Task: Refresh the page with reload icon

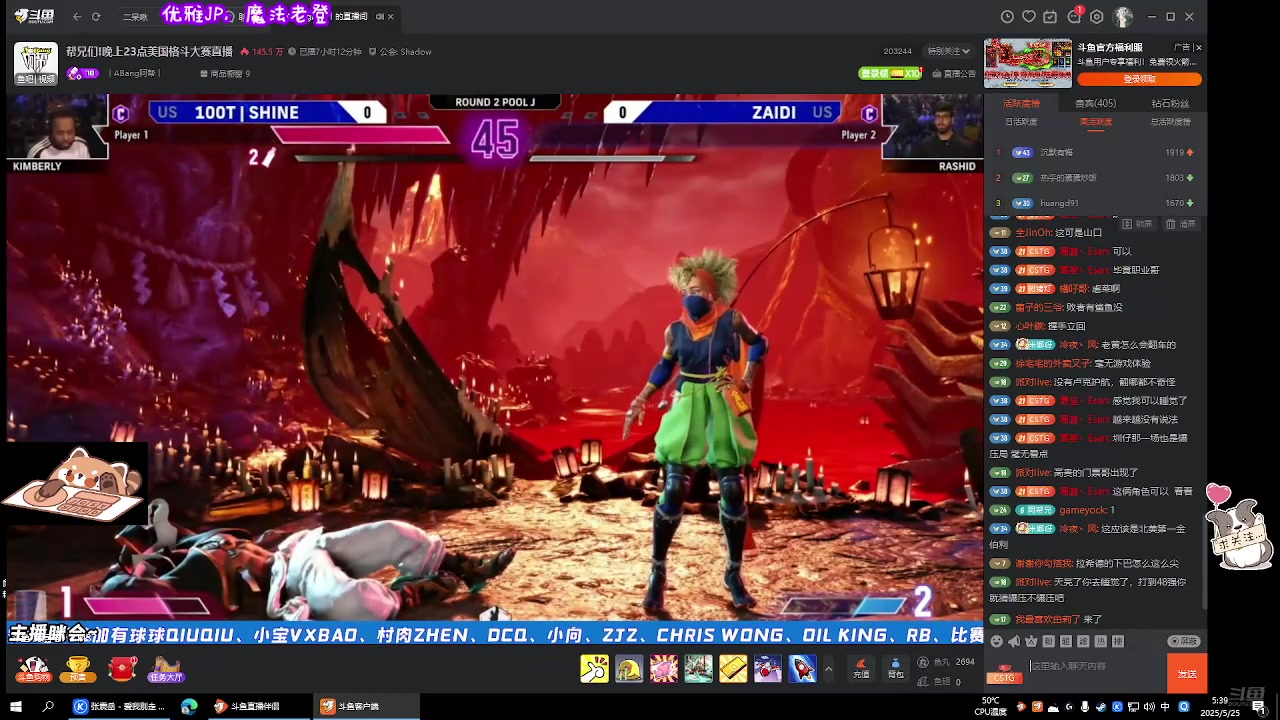Action: click(x=96, y=17)
